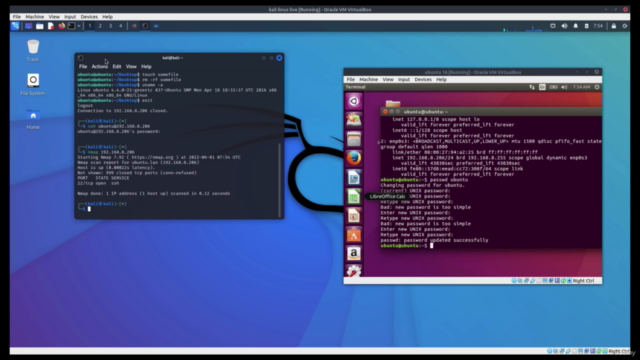Image resolution: width=640 pixels, height=360 pixels.
Task: Click the Ubuntu terminal title bar
Action: pyautogui.click(x=491, y=111)
